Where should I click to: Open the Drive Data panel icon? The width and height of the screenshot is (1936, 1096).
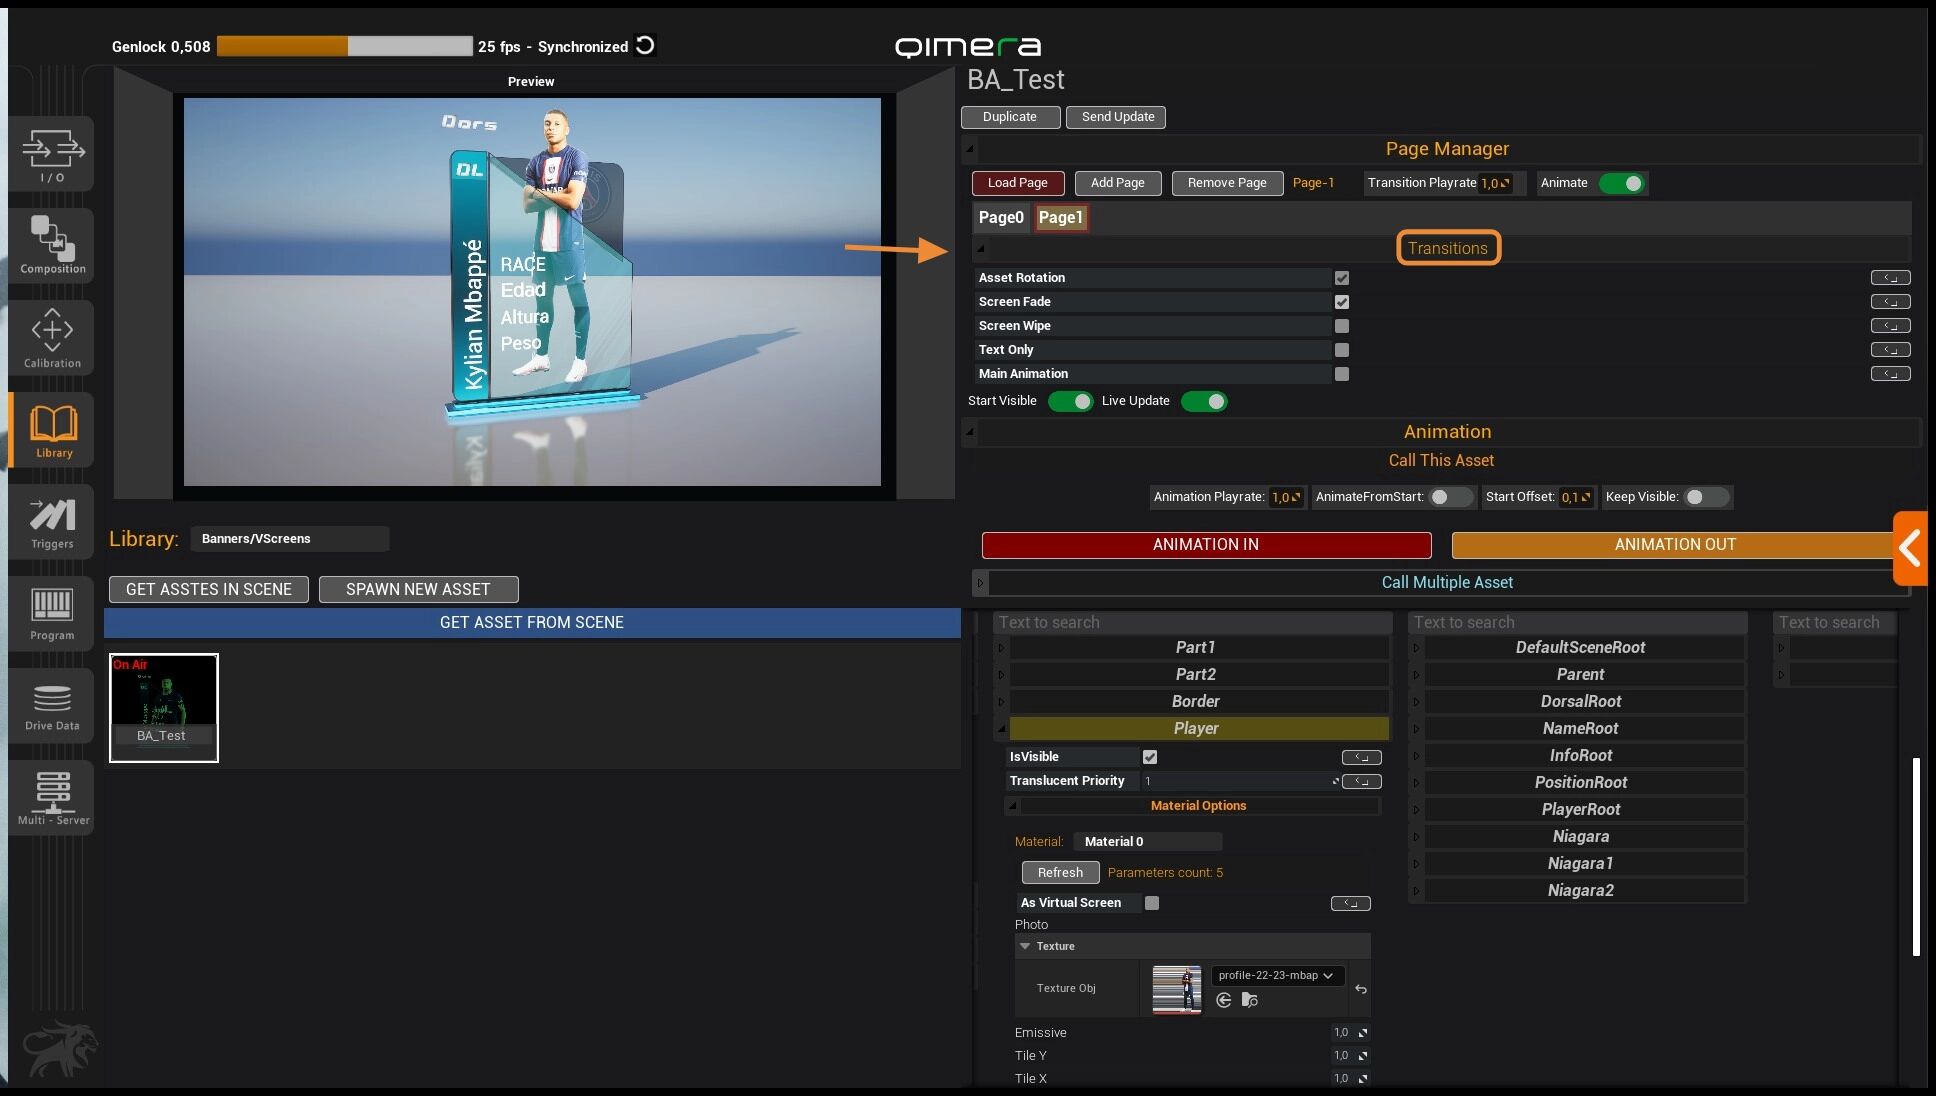52,705
